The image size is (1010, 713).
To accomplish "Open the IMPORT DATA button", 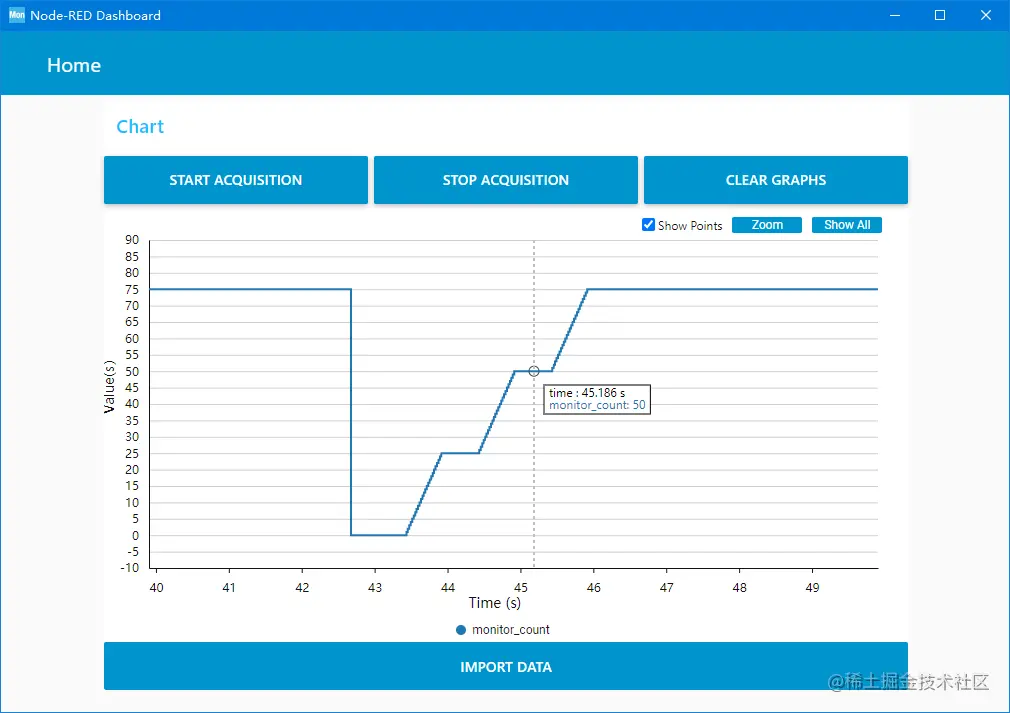I will [506, 666].
